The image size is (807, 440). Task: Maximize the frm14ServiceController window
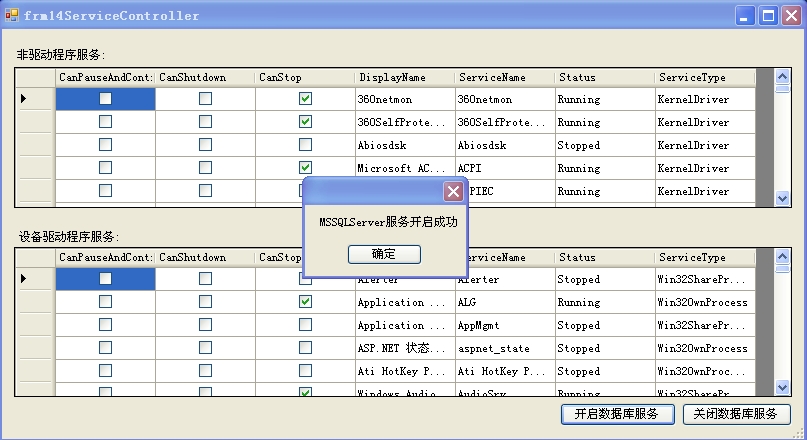[x=768, y=16]
